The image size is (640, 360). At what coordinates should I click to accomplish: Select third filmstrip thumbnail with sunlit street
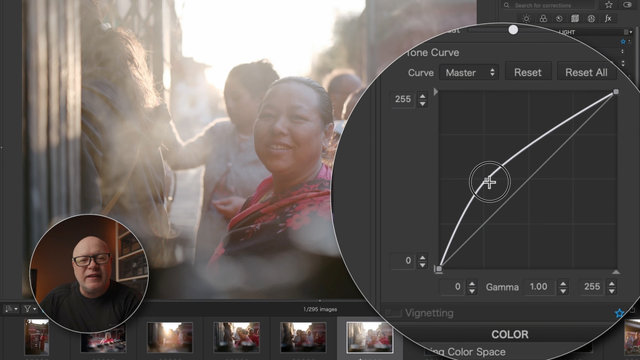tap(170, 337)
